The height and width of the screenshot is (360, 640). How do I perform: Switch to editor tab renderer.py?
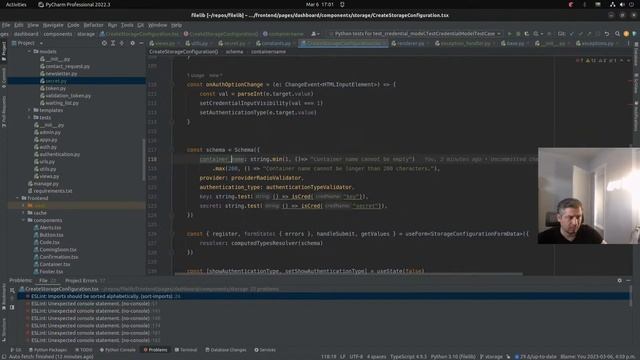tap(410, 43)
